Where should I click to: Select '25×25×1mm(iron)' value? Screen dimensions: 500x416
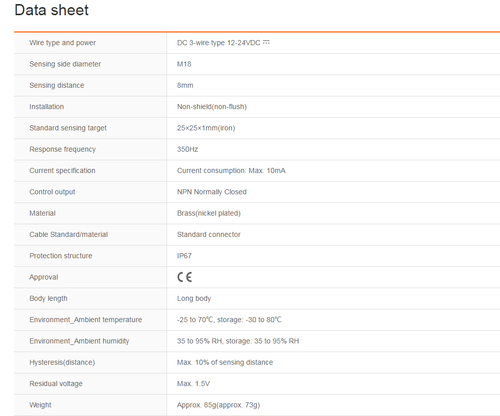pos(206,128)
